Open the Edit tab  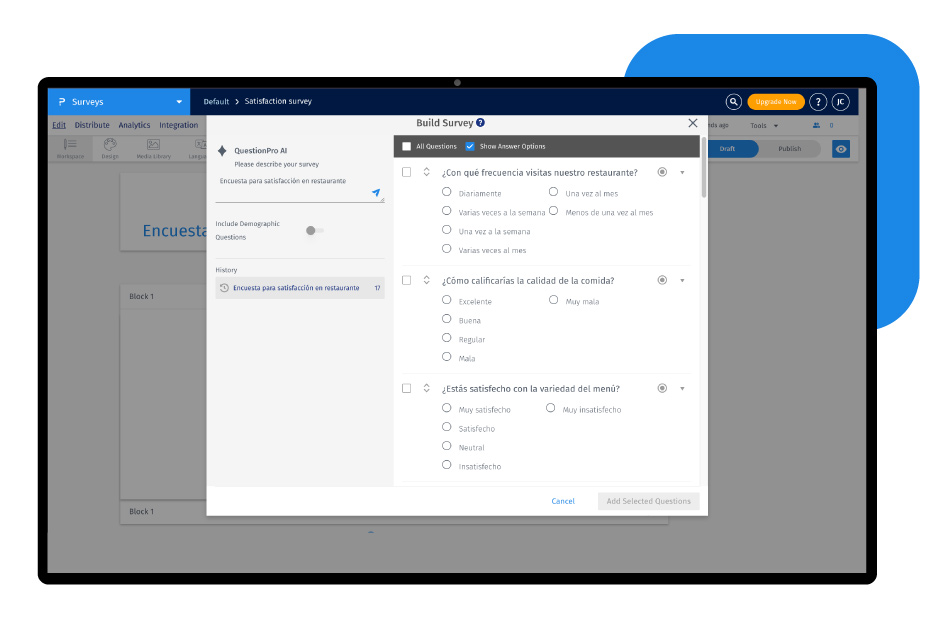point(59,125)
